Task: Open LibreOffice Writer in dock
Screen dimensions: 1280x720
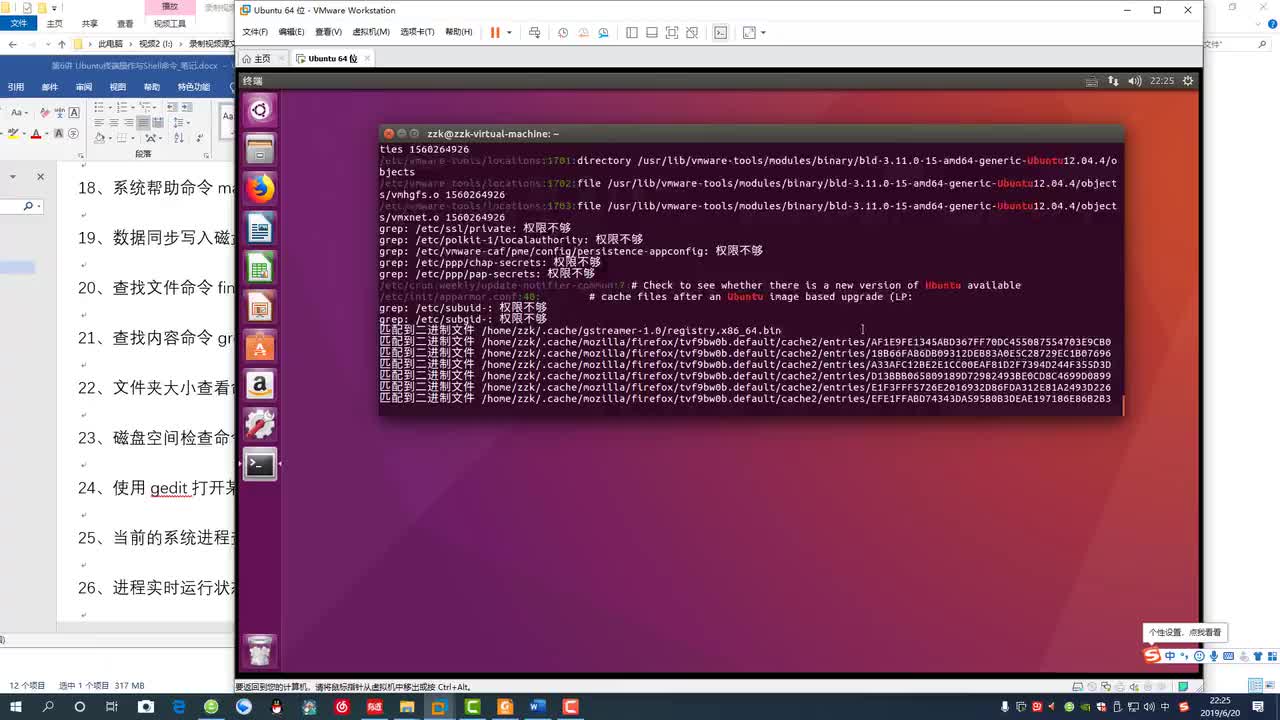Action: [260, 229]
